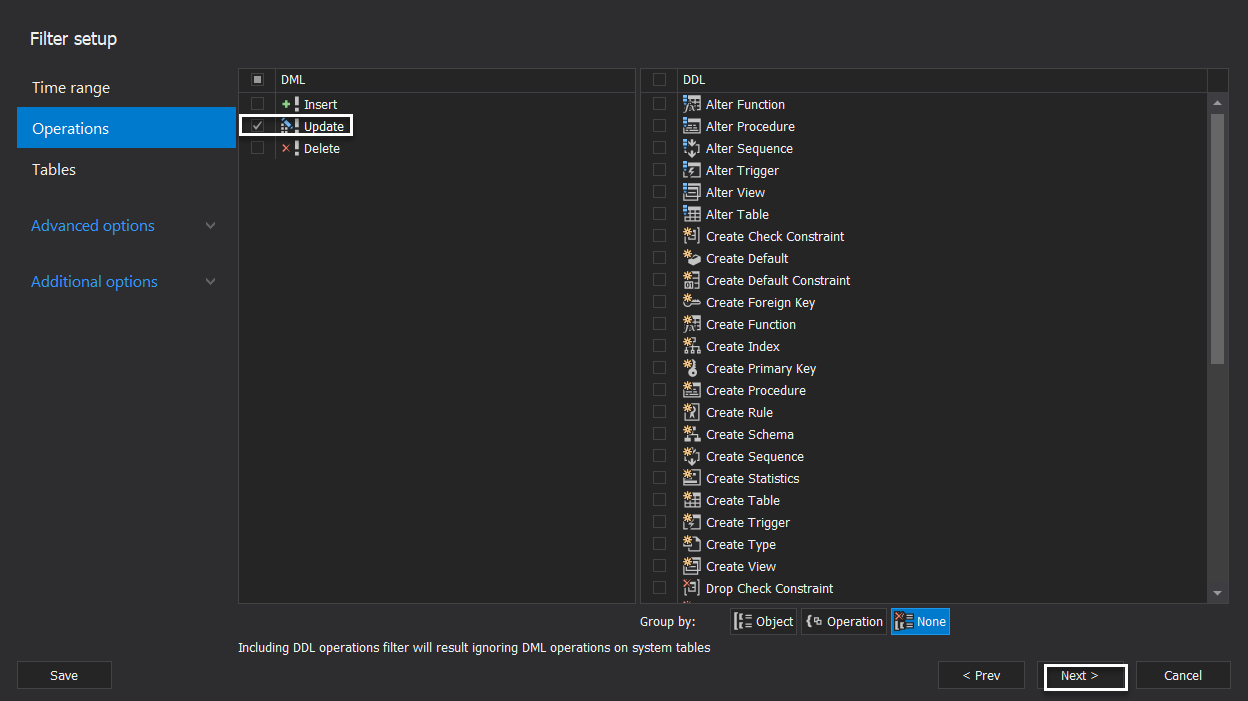Expand Additional options chevron
Screen dimensions: 1248x701
[210, 282]
